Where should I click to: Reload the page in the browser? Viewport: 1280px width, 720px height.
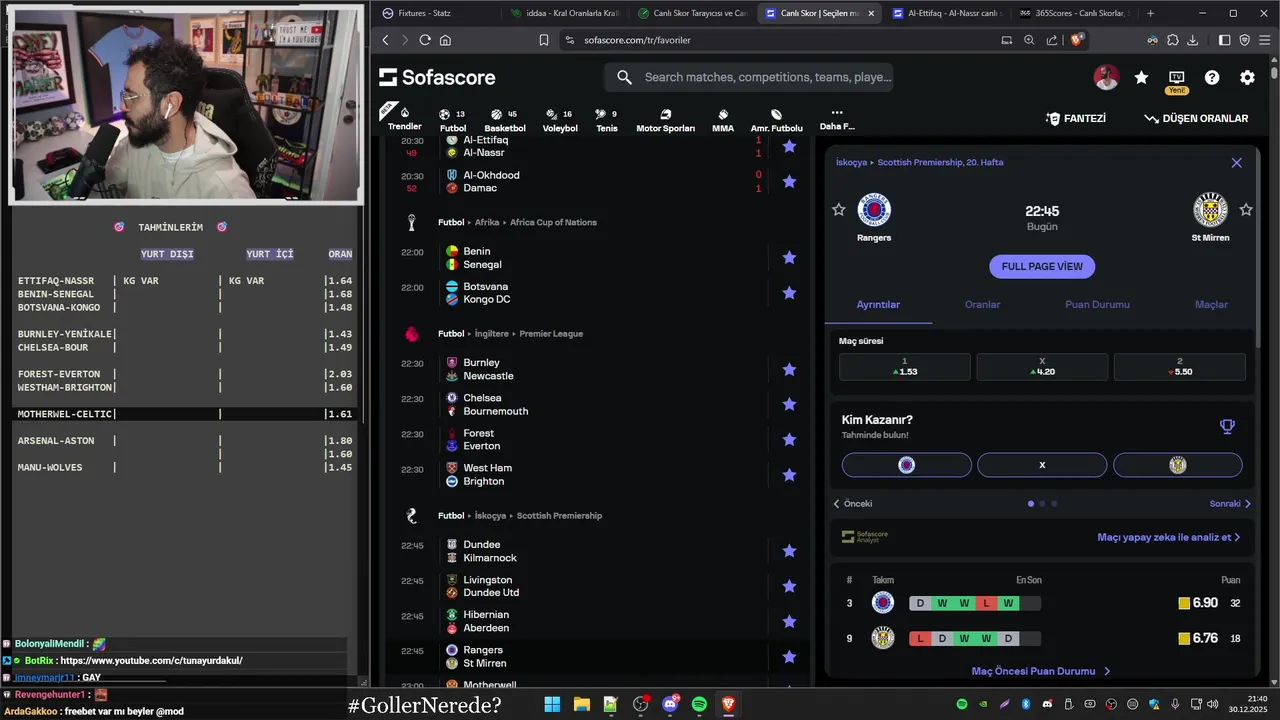coord(425,40)
